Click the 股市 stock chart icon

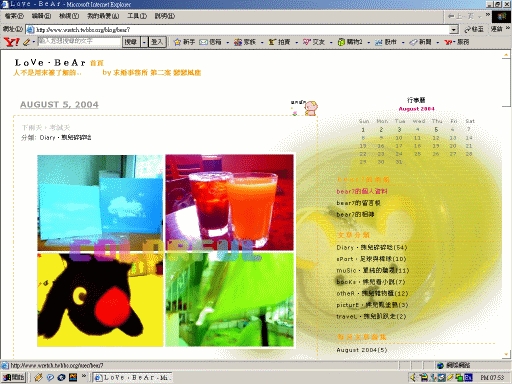coord(378,42)
